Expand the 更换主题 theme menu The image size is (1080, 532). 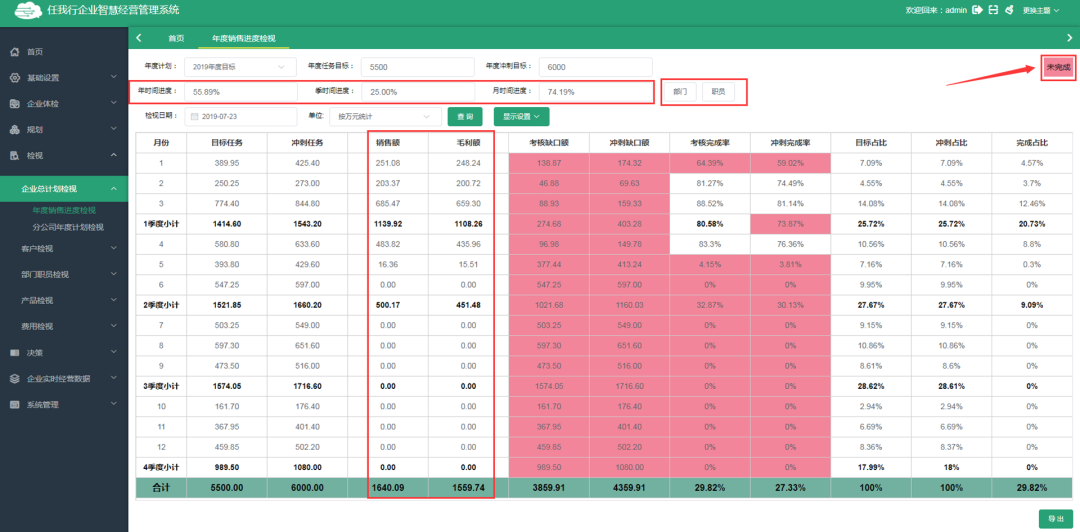(1041, 10)
